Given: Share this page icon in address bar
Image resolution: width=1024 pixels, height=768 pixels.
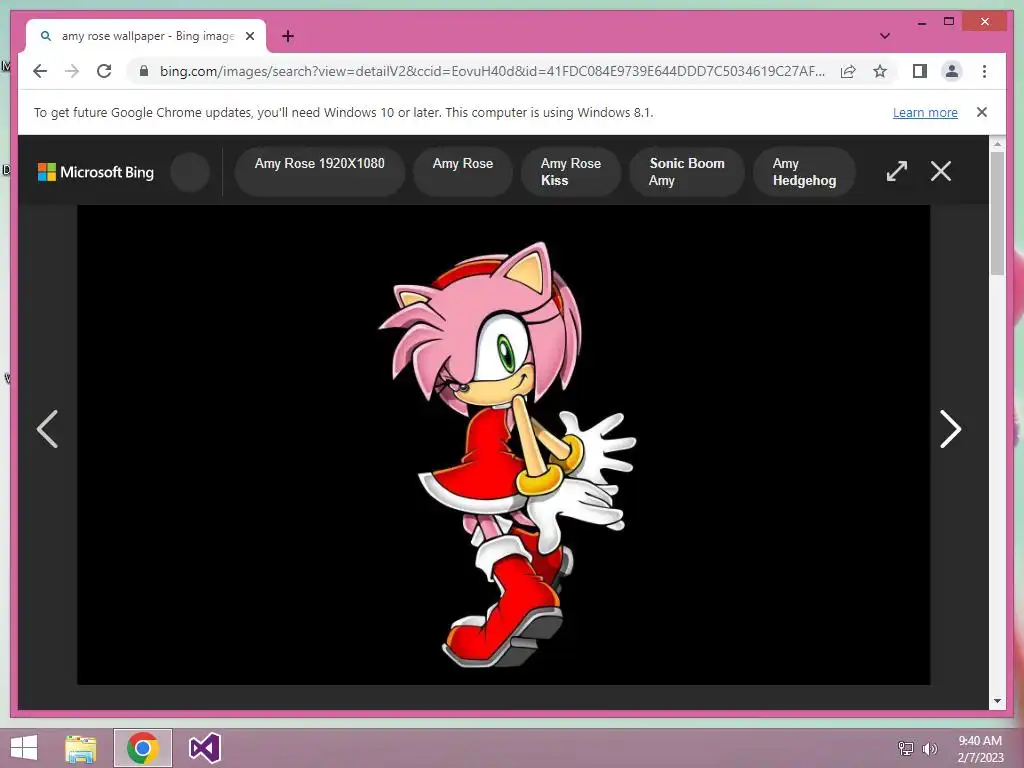Looking at the screenshot, I should click(x=848, y=71).
